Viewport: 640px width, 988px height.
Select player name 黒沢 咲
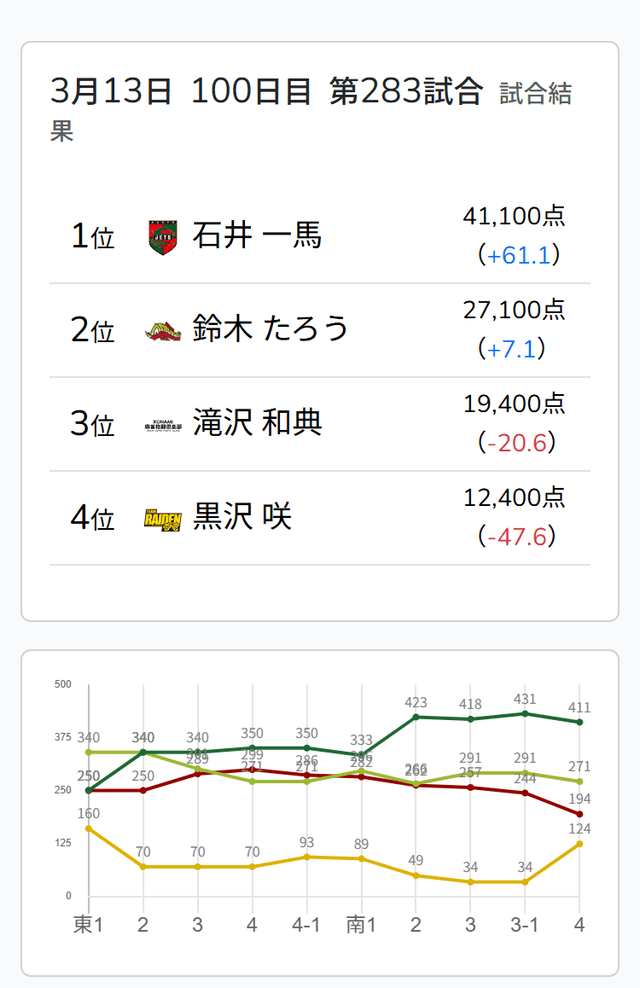pyautogui.click(x=242, y=519)
